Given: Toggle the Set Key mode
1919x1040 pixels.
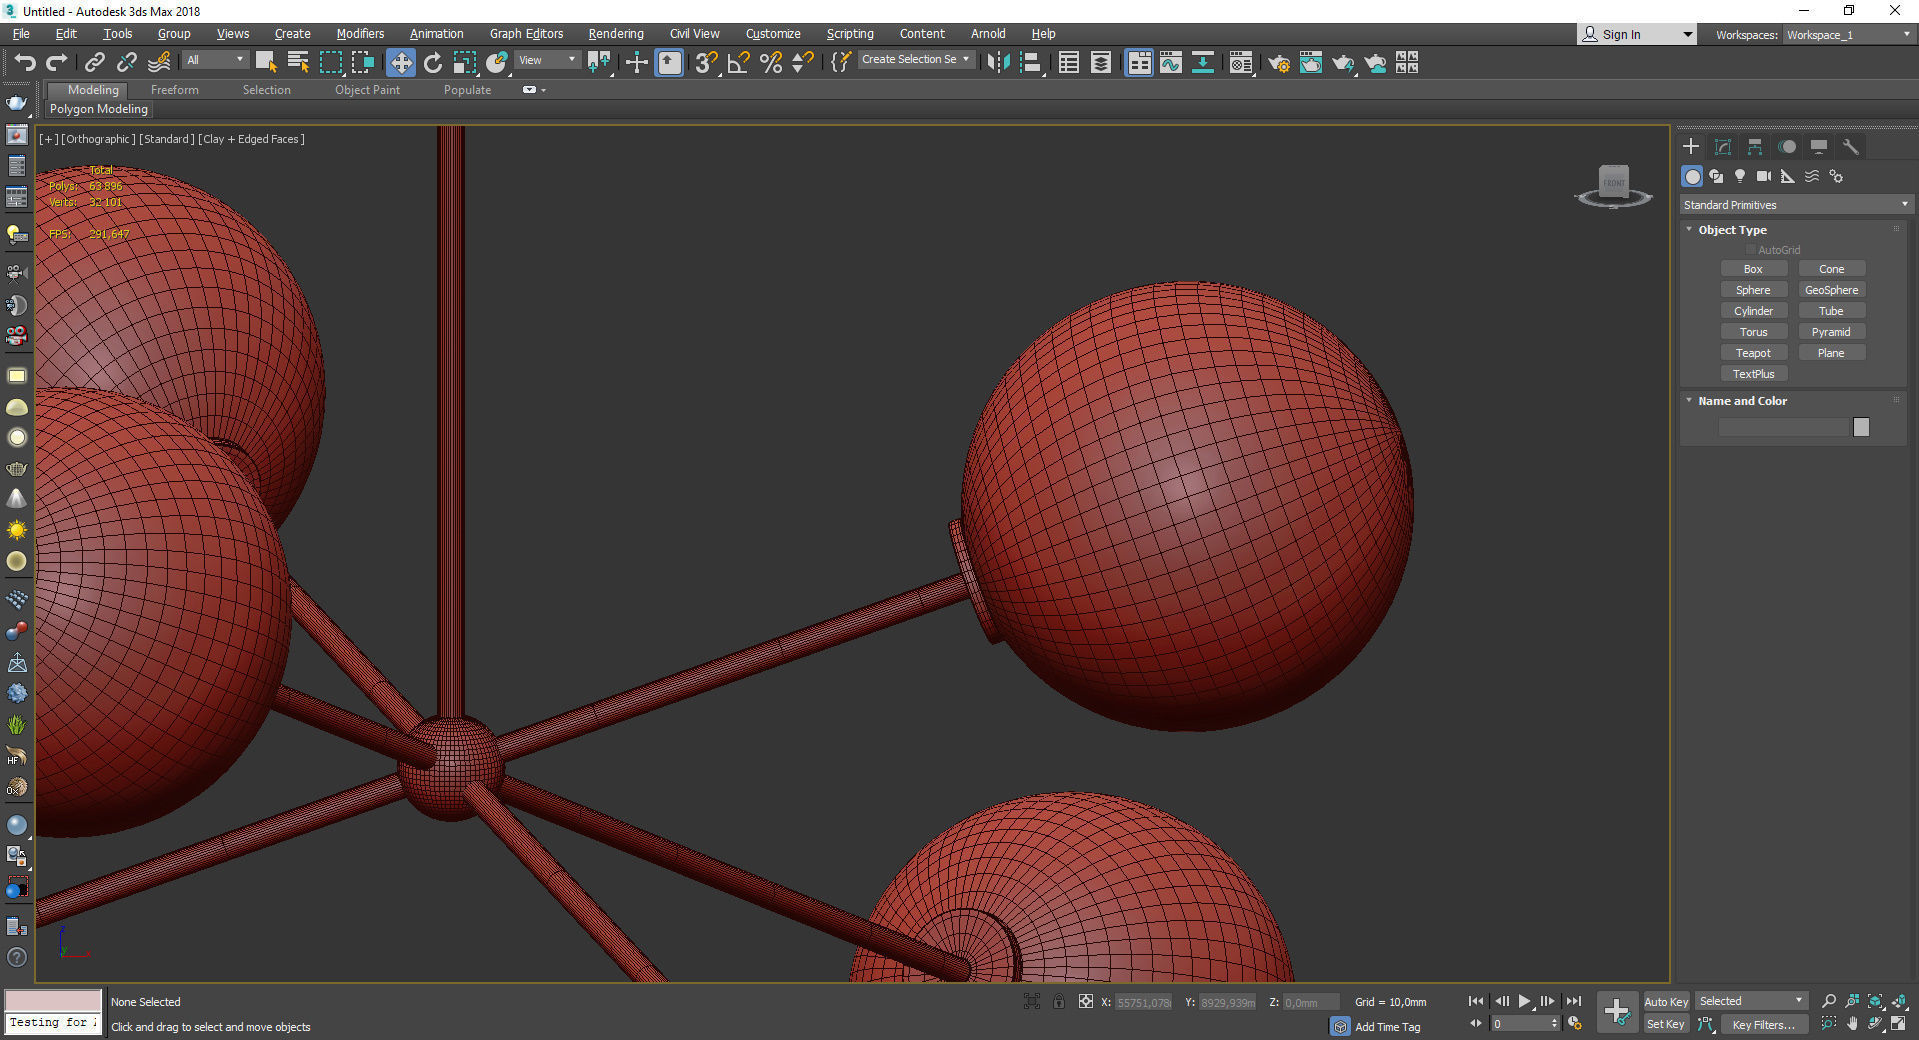Looking at the screenshot, I should coord(1666,1024).
